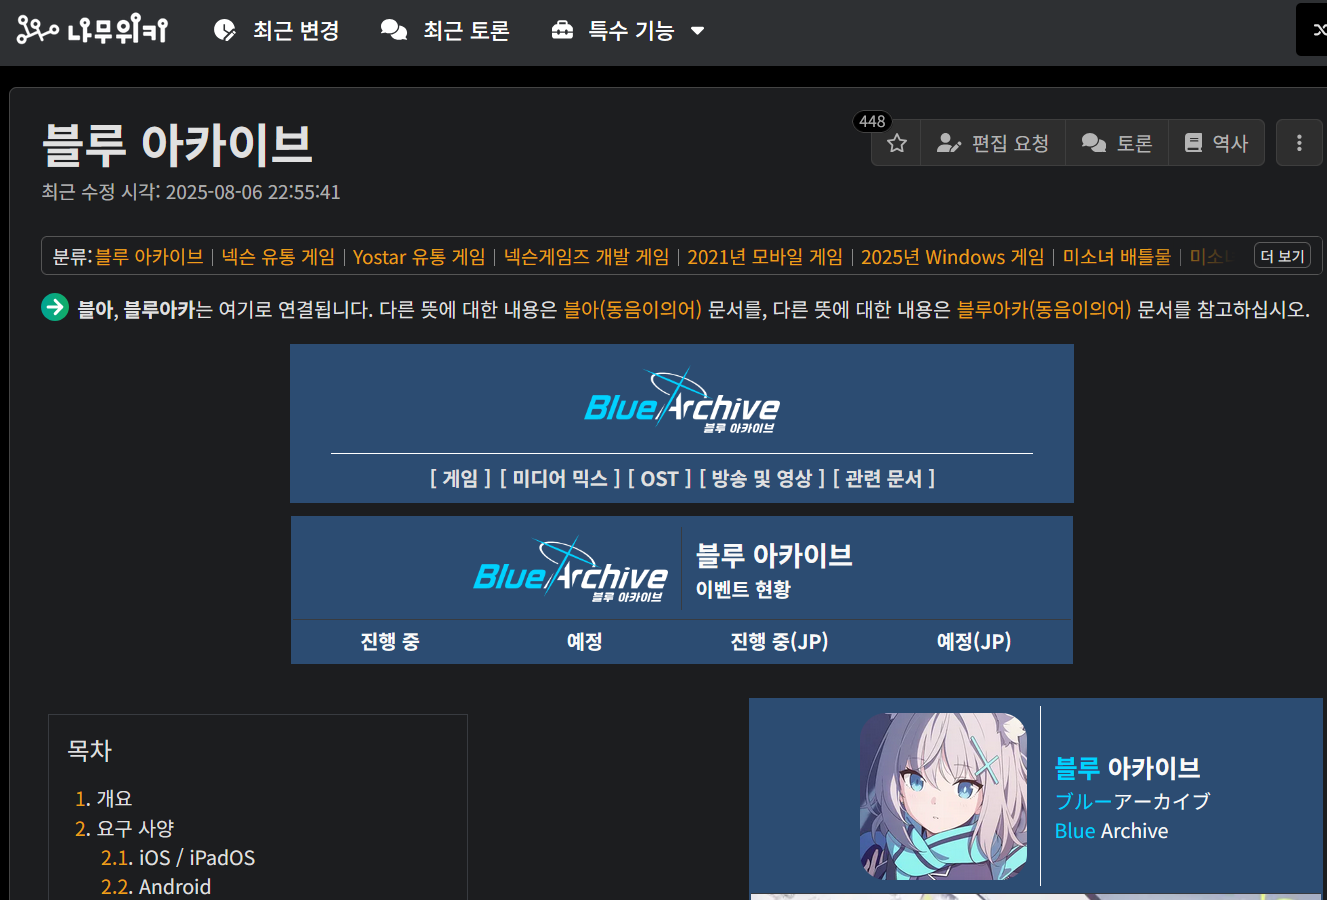Screen dimensions: 1327x900
Task: Star this document with the star icon
Action: [x=897, y=143]
